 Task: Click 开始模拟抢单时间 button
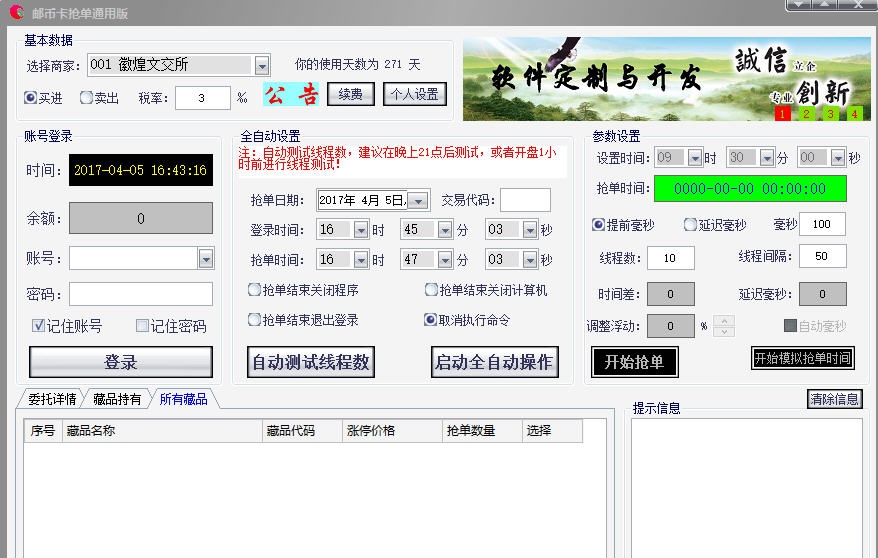[803, 358]
